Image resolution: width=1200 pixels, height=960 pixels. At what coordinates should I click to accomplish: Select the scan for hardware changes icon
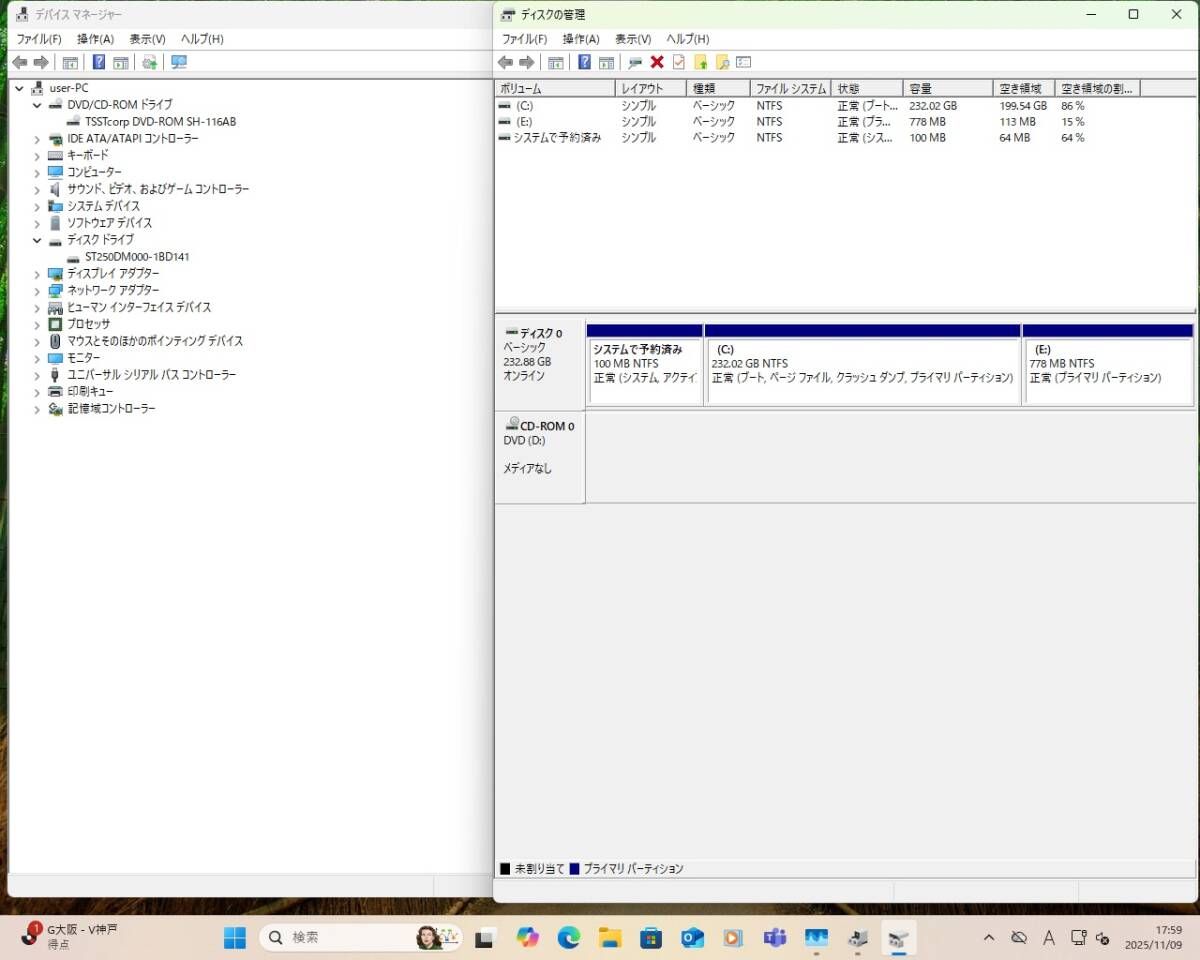pyautogui.click(x=148, y=62)
